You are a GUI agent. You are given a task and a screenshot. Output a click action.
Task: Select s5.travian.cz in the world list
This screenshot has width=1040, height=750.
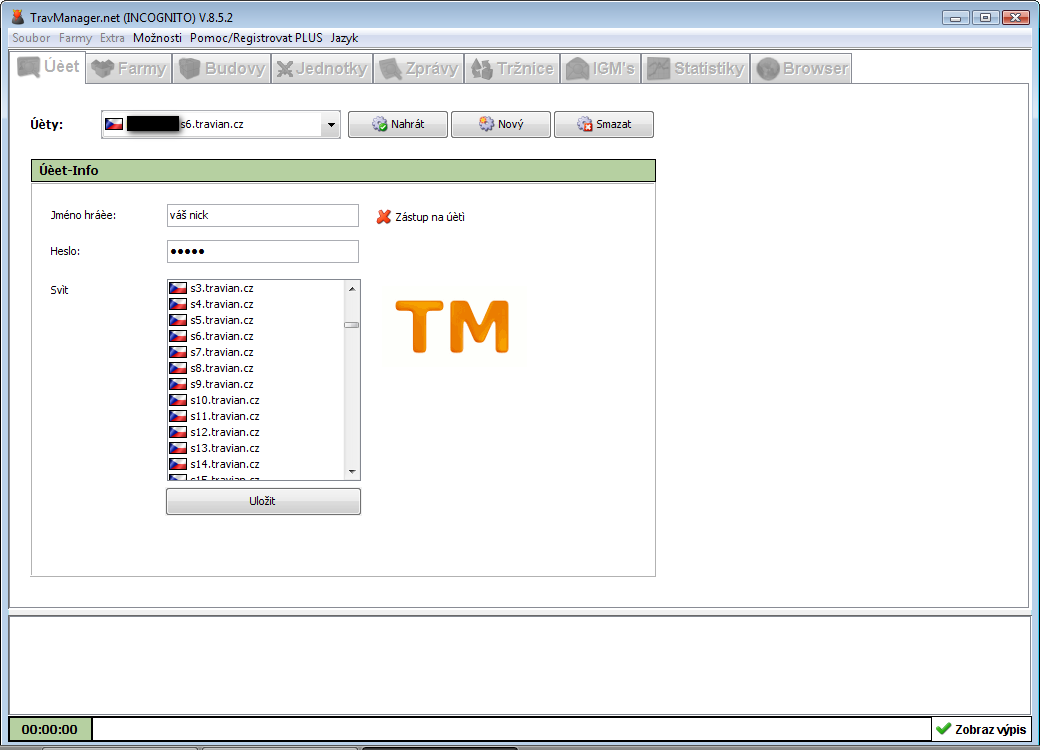[255, 320]
